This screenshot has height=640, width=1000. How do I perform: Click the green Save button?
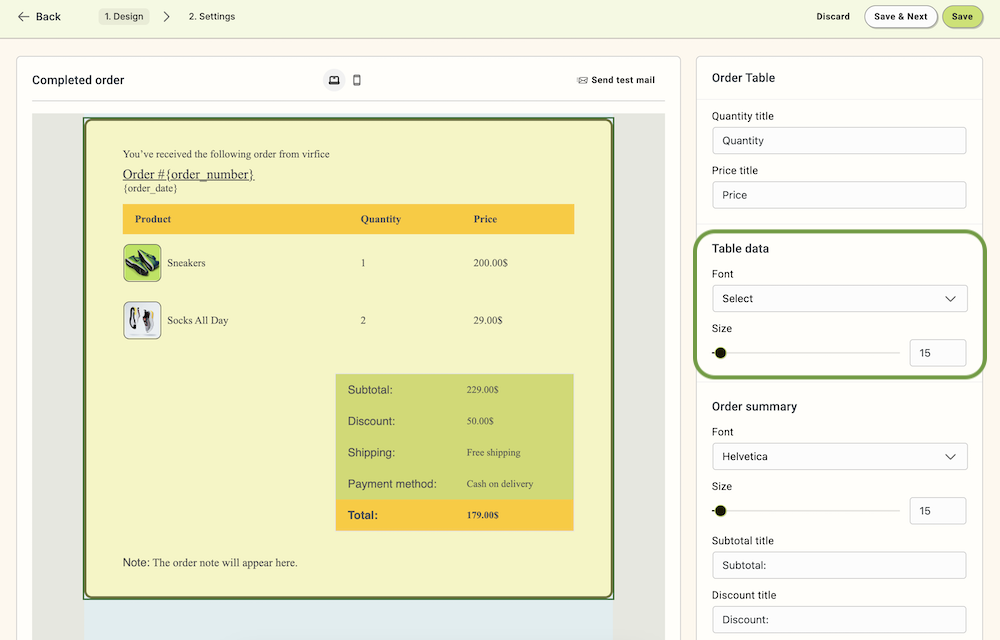point(962,17)
